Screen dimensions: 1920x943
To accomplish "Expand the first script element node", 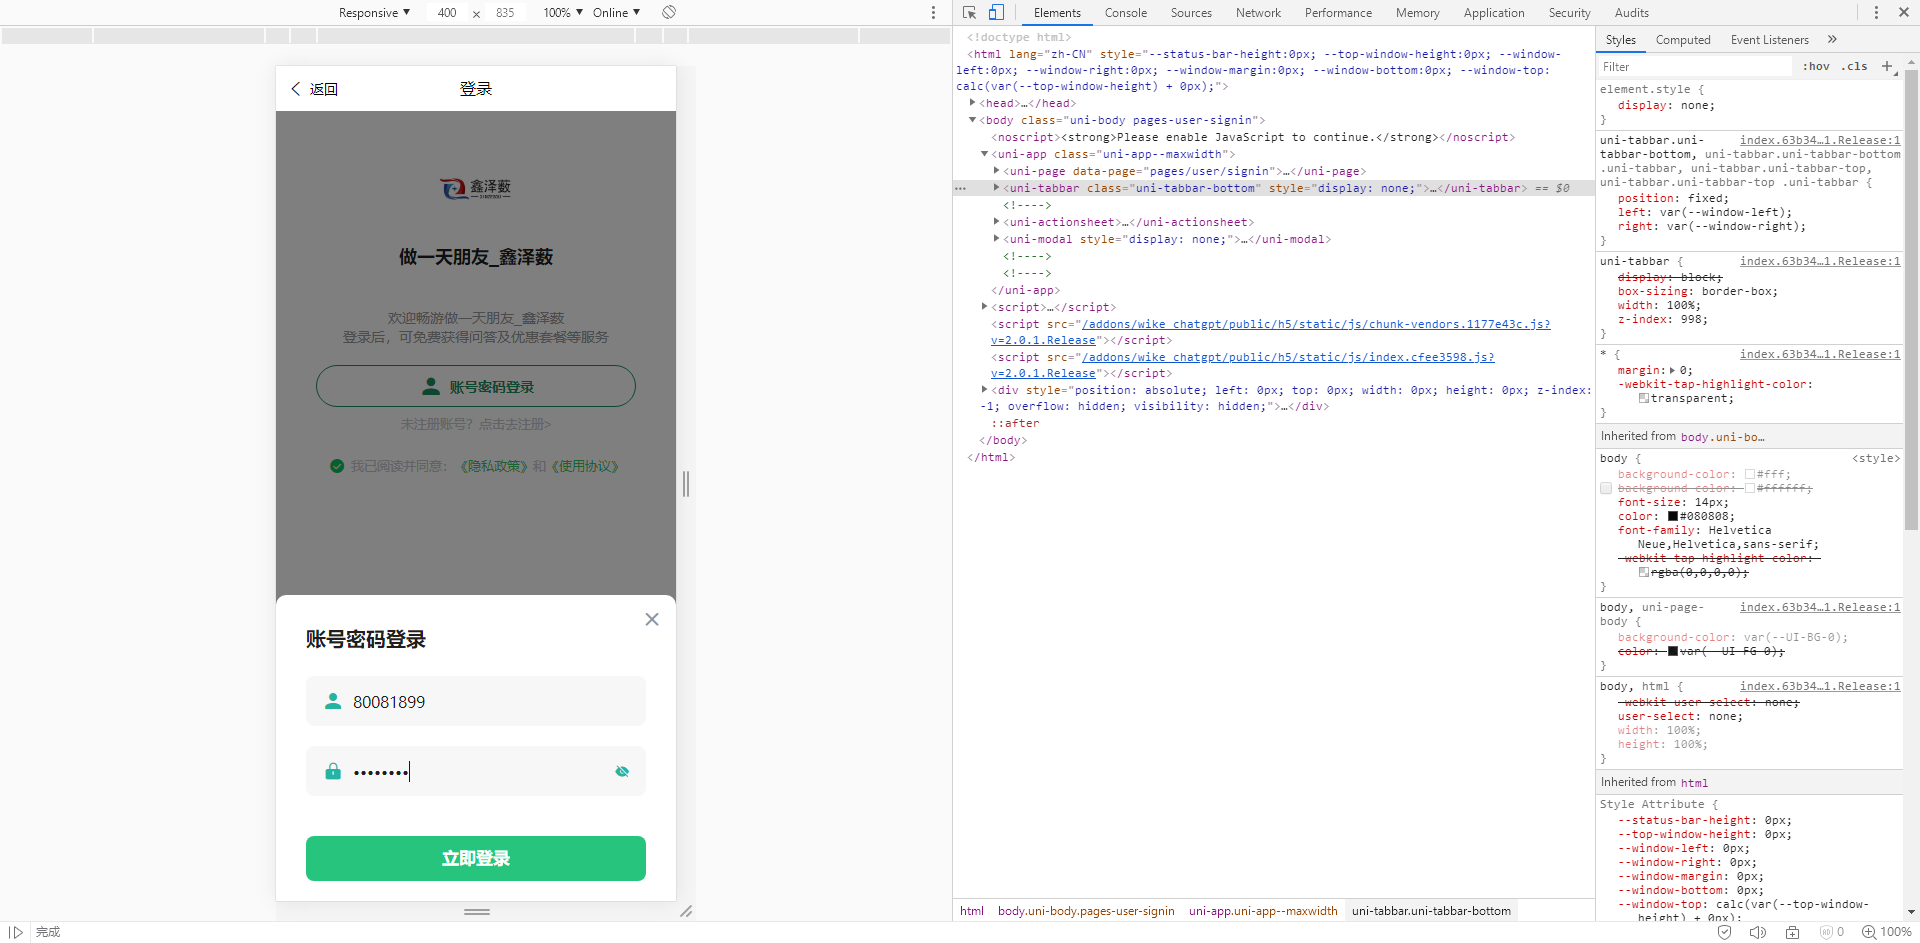I will (x=984, y=307).
